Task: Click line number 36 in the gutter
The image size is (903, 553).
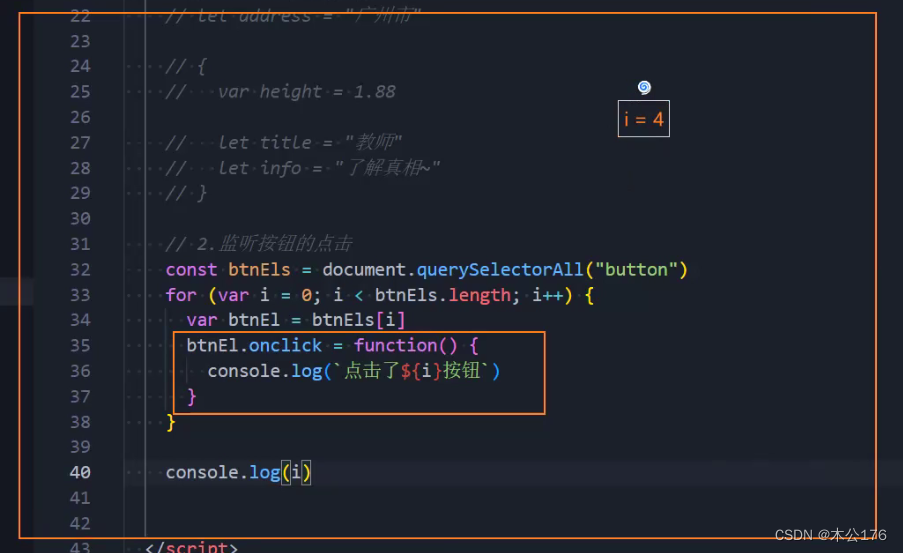Action: coord(80,371)
